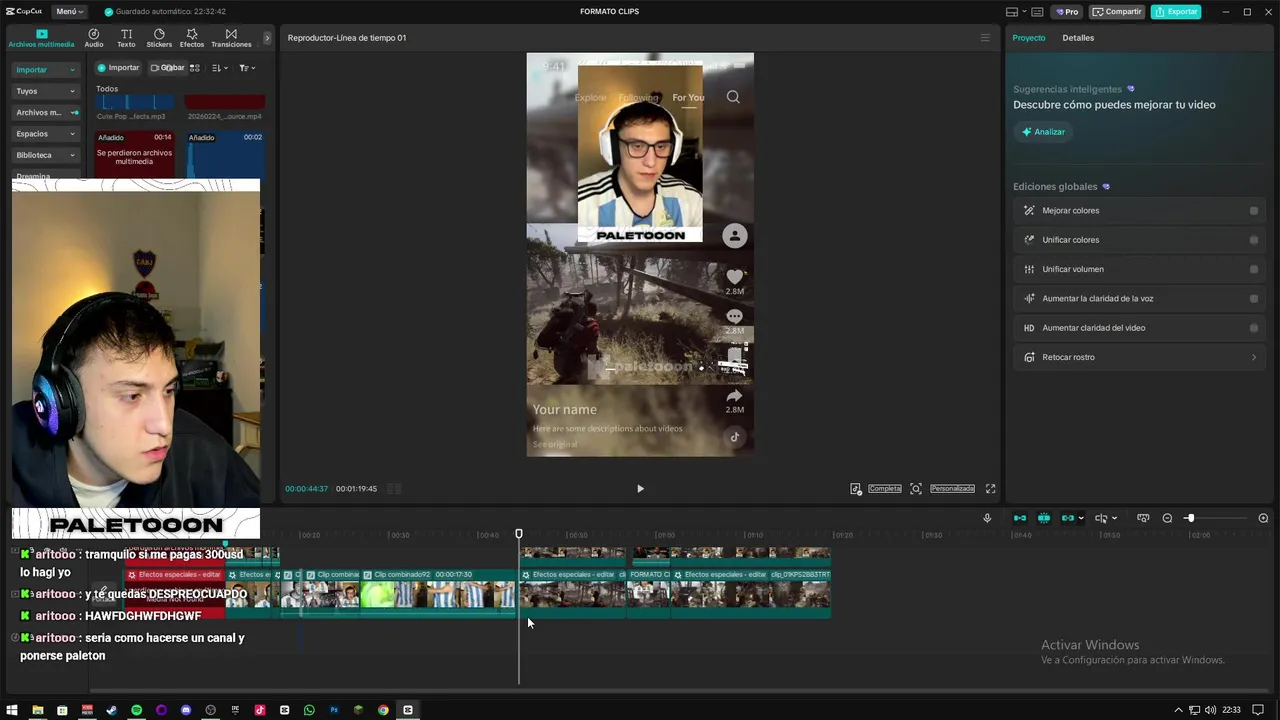Image resolution: width=1280 pixels, height=720 pixels.
Task: Zoom in the timeline with plus icon
Action: pyautogui.click(x=1263, y=518)
